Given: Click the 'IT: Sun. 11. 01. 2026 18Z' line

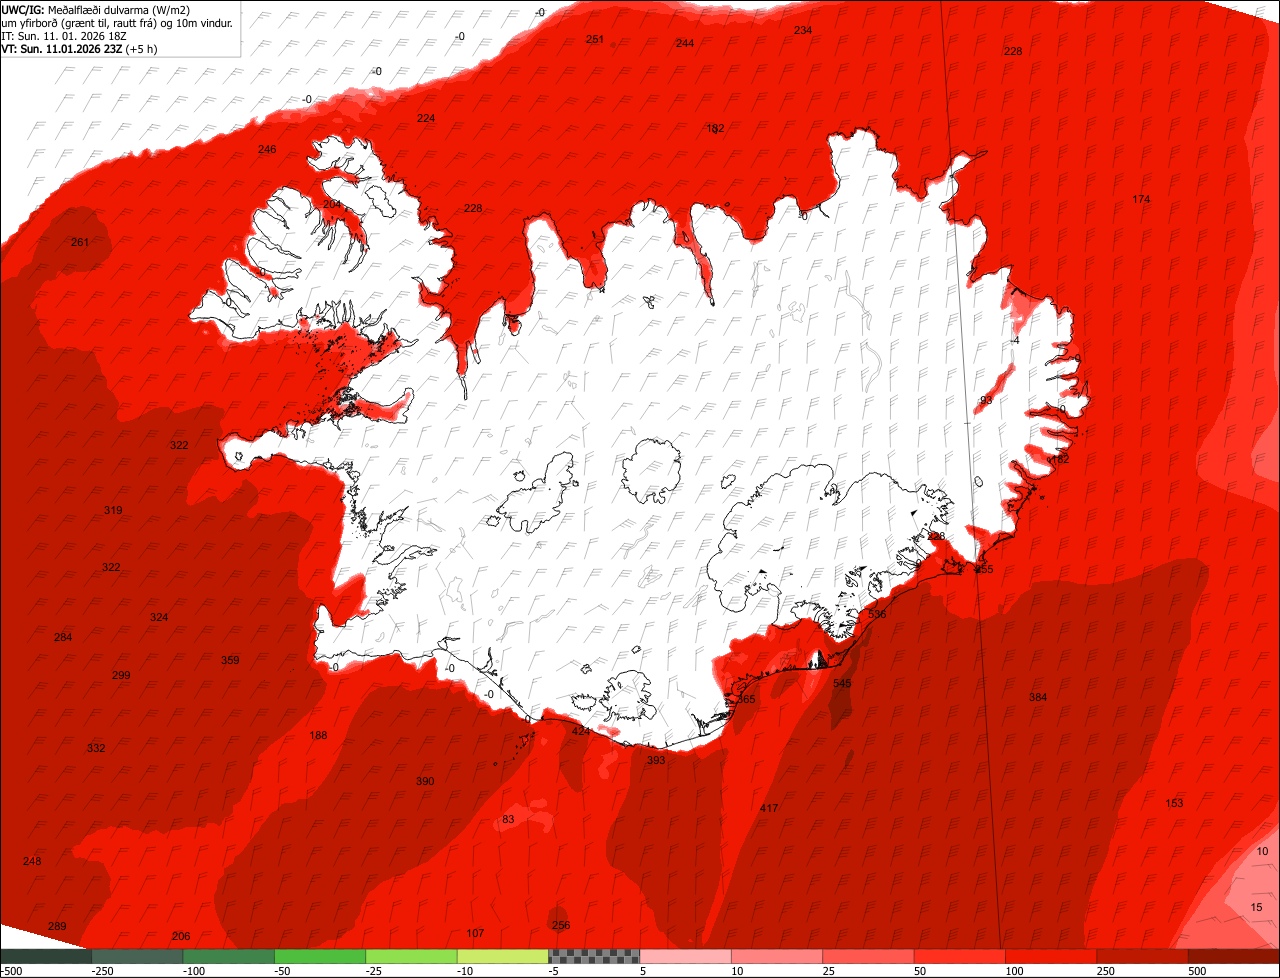Looking at the screenshot, I should click(64, 35).
